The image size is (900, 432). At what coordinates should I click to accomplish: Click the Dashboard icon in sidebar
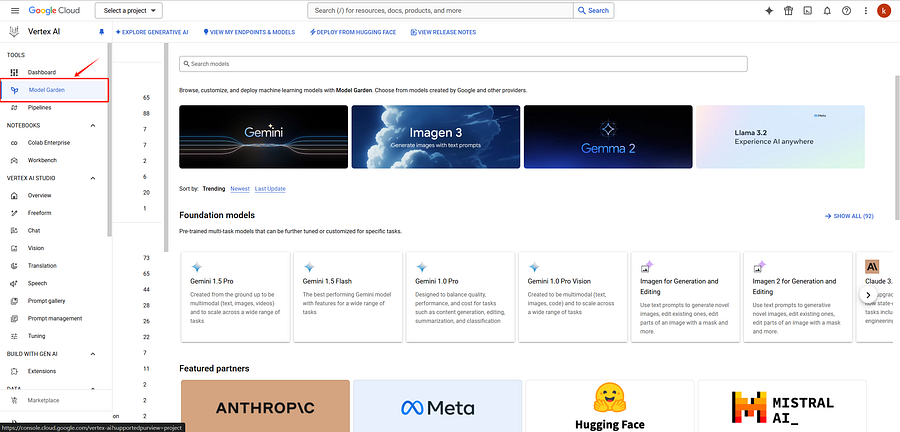coord(14,72)
